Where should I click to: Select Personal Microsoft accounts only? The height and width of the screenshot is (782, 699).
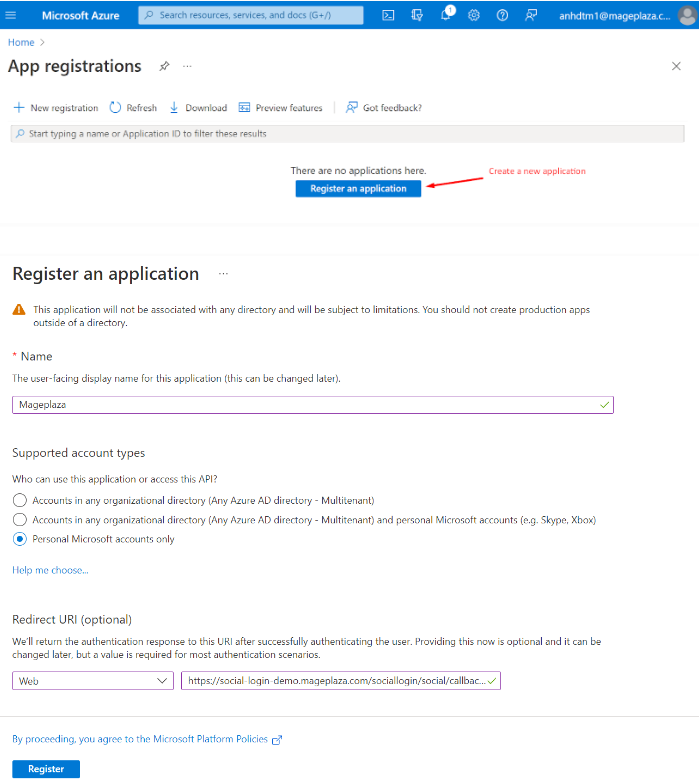click(x=20, y=539)
